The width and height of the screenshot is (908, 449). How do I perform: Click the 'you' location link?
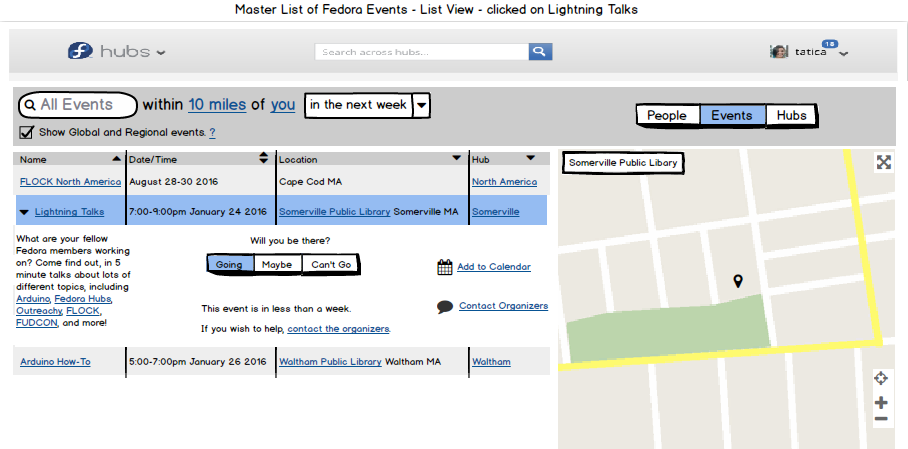pos(283,105)
